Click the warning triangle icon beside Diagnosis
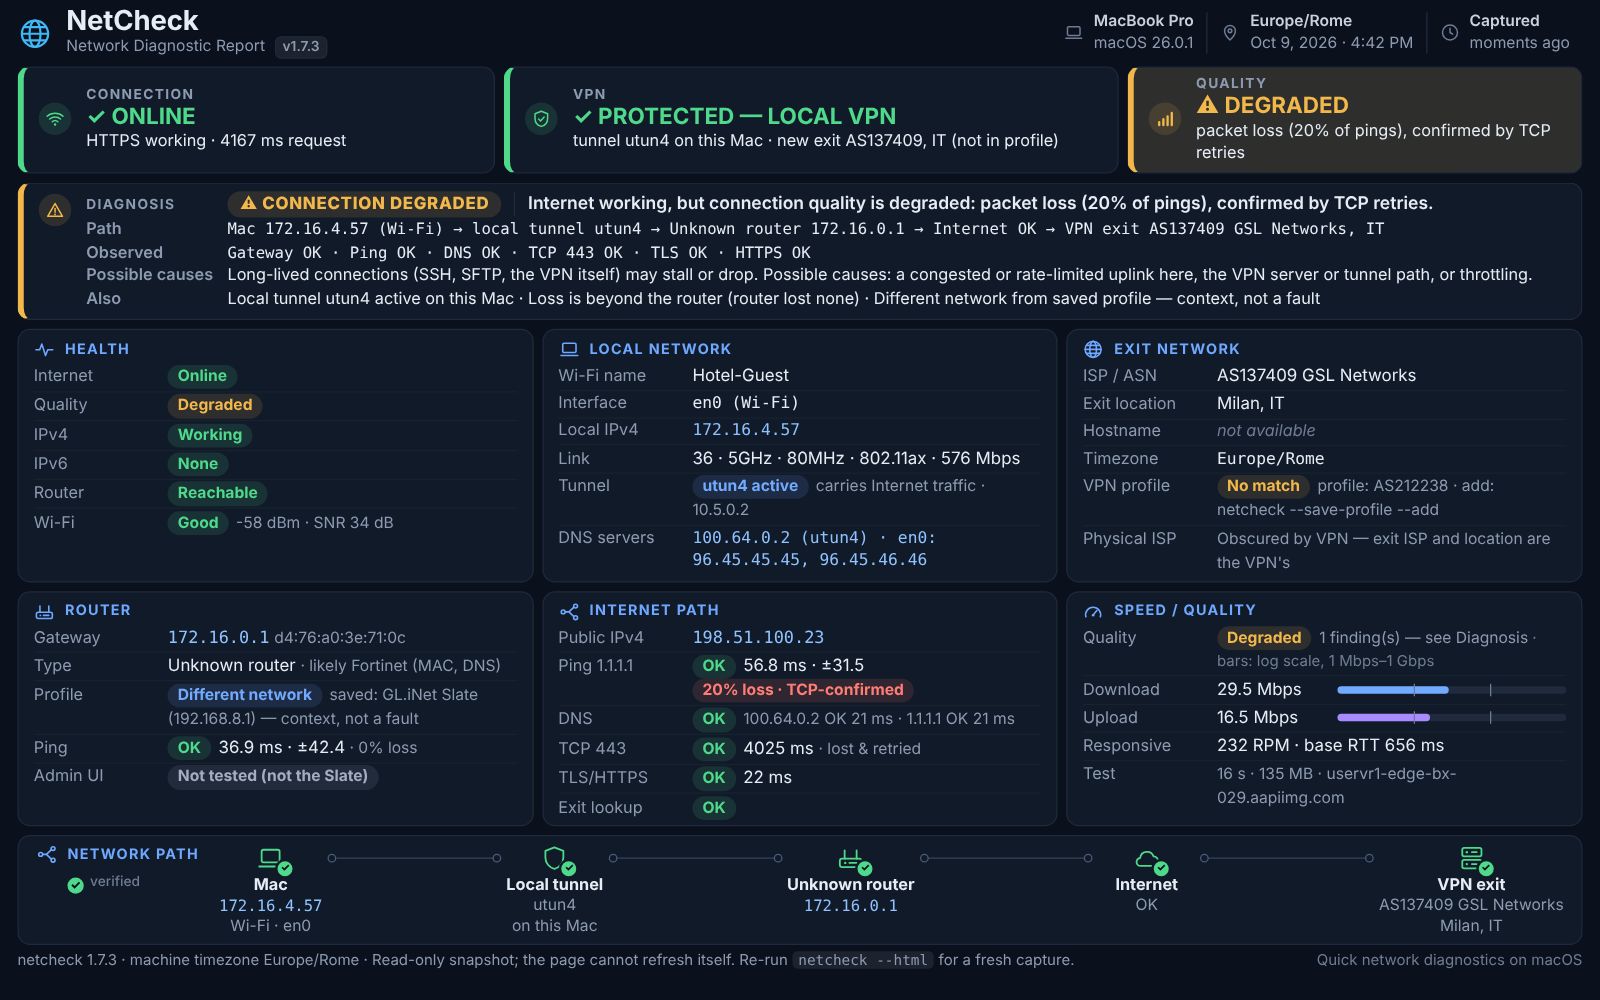This screenshot has width=1600, height=1000. [55, 210]
